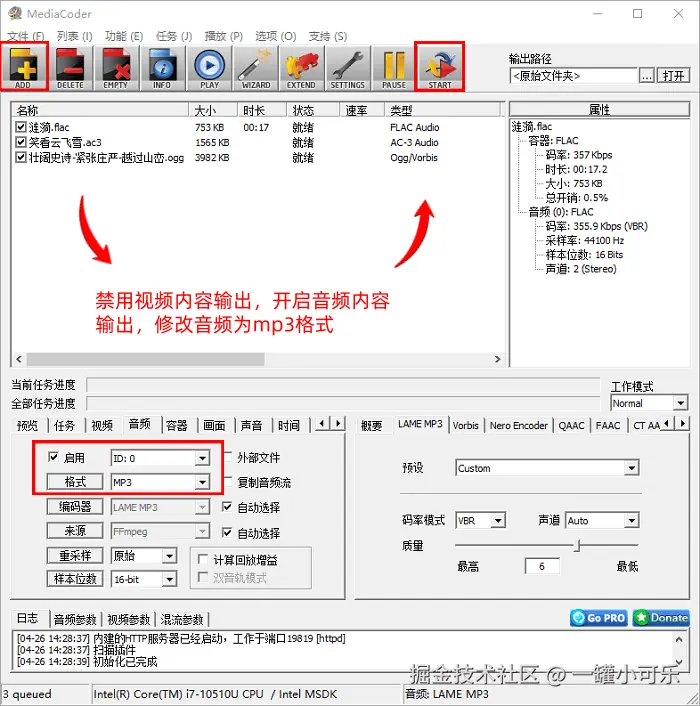700x706 pixels.
Task: Switch to the QAAC encoder tab
Action: (571, 425)
